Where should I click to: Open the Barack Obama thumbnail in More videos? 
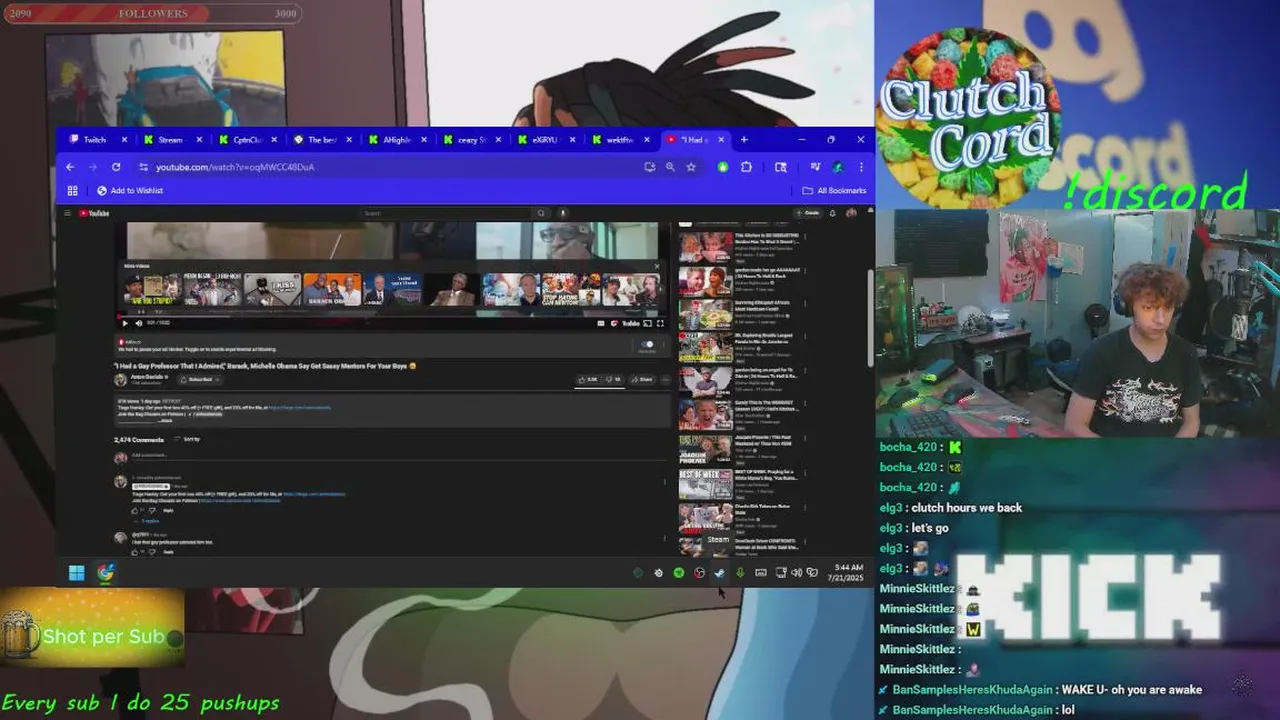pos(332,290)
